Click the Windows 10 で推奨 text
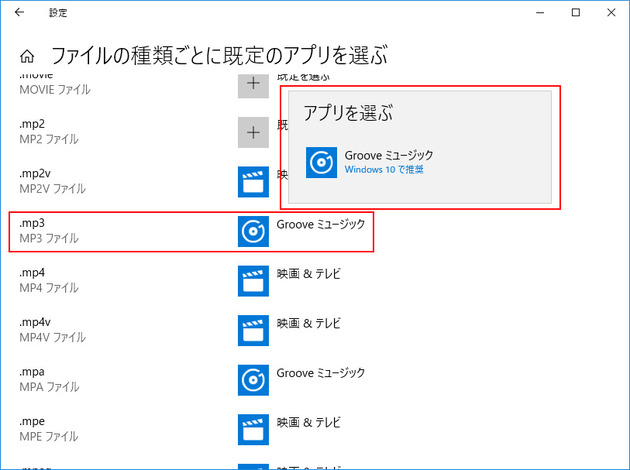The image size is (630, 470). [x=384, y=170]
